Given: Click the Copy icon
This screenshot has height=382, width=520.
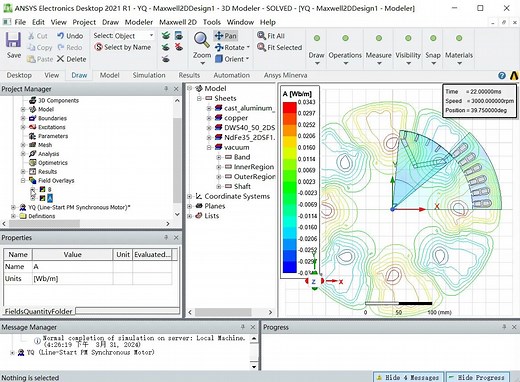Looking at the screenshot, I should click(31, 47).
